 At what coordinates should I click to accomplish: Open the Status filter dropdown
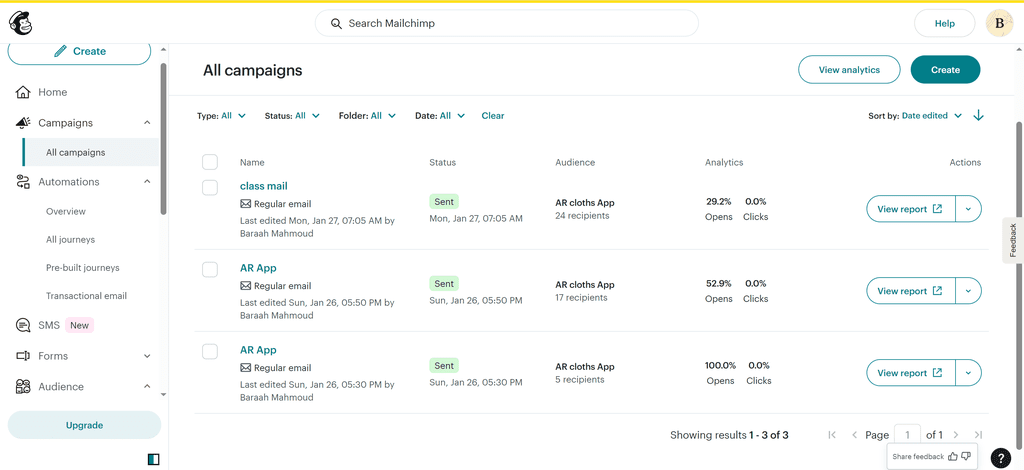click(x=292, y=116)
